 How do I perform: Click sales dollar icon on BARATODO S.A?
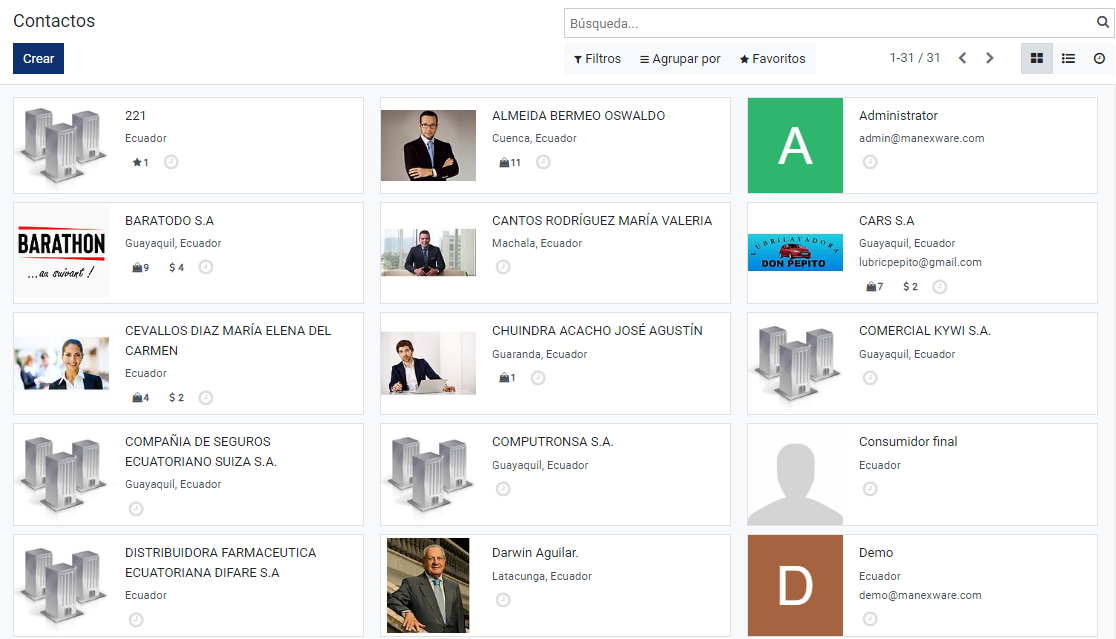tap(176, 268)
